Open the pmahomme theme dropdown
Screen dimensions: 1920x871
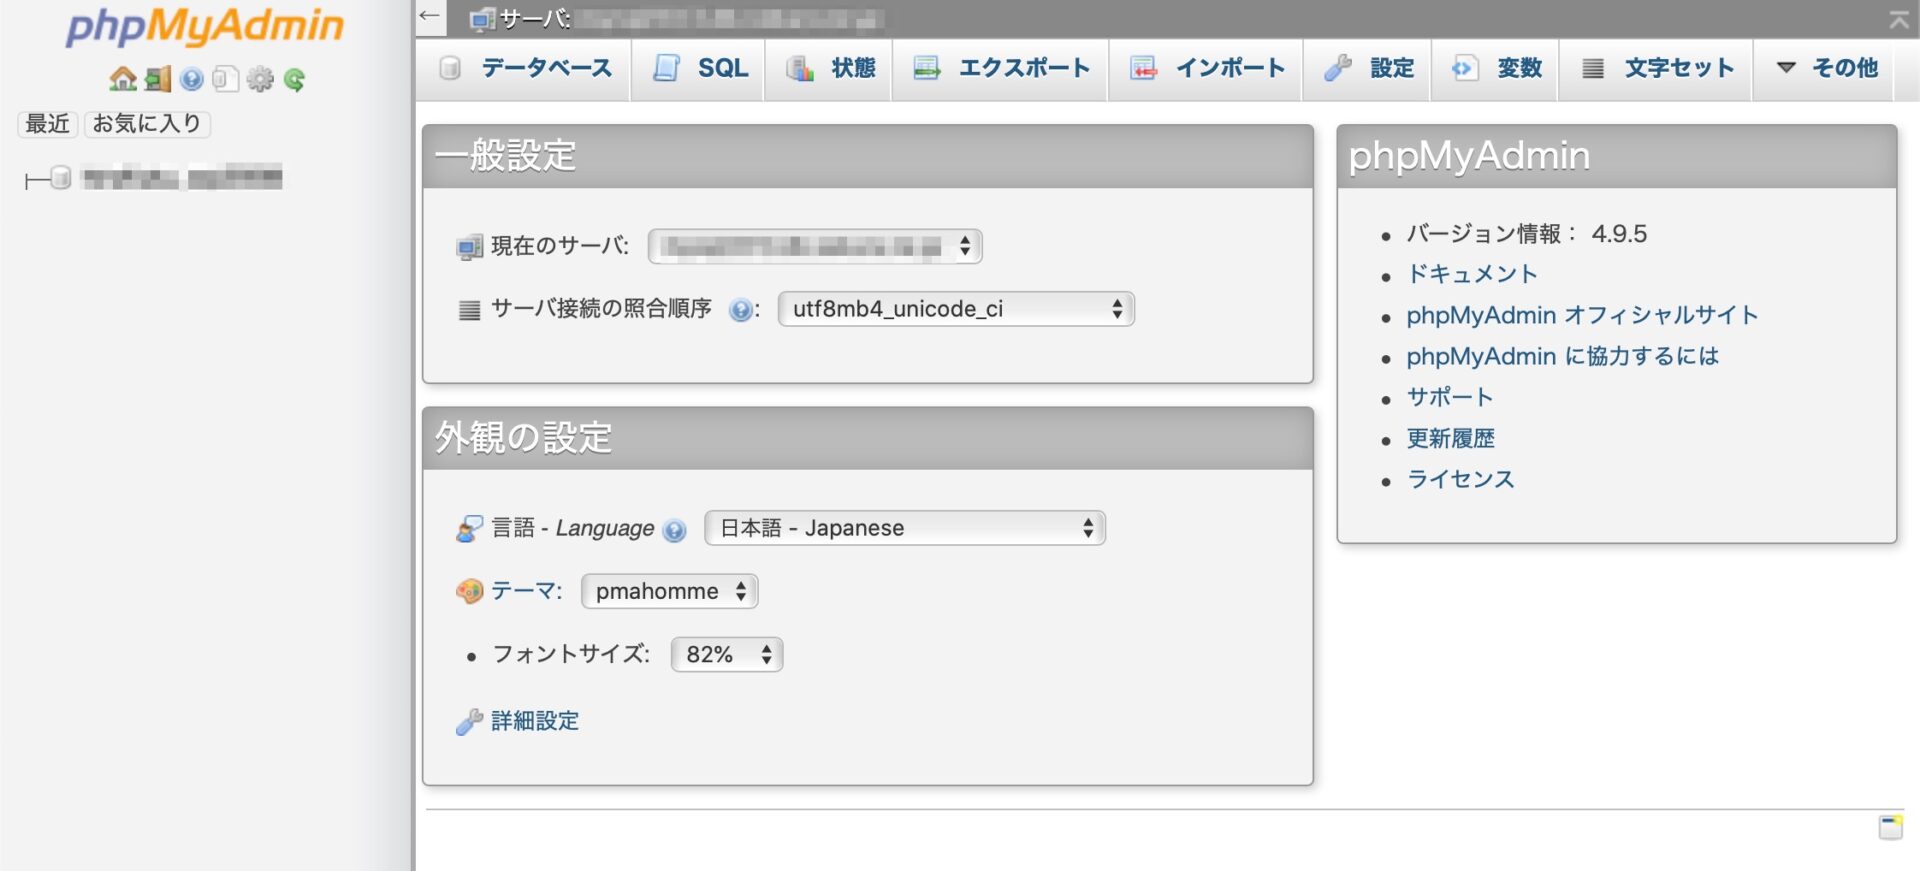[x=669, y=591]
